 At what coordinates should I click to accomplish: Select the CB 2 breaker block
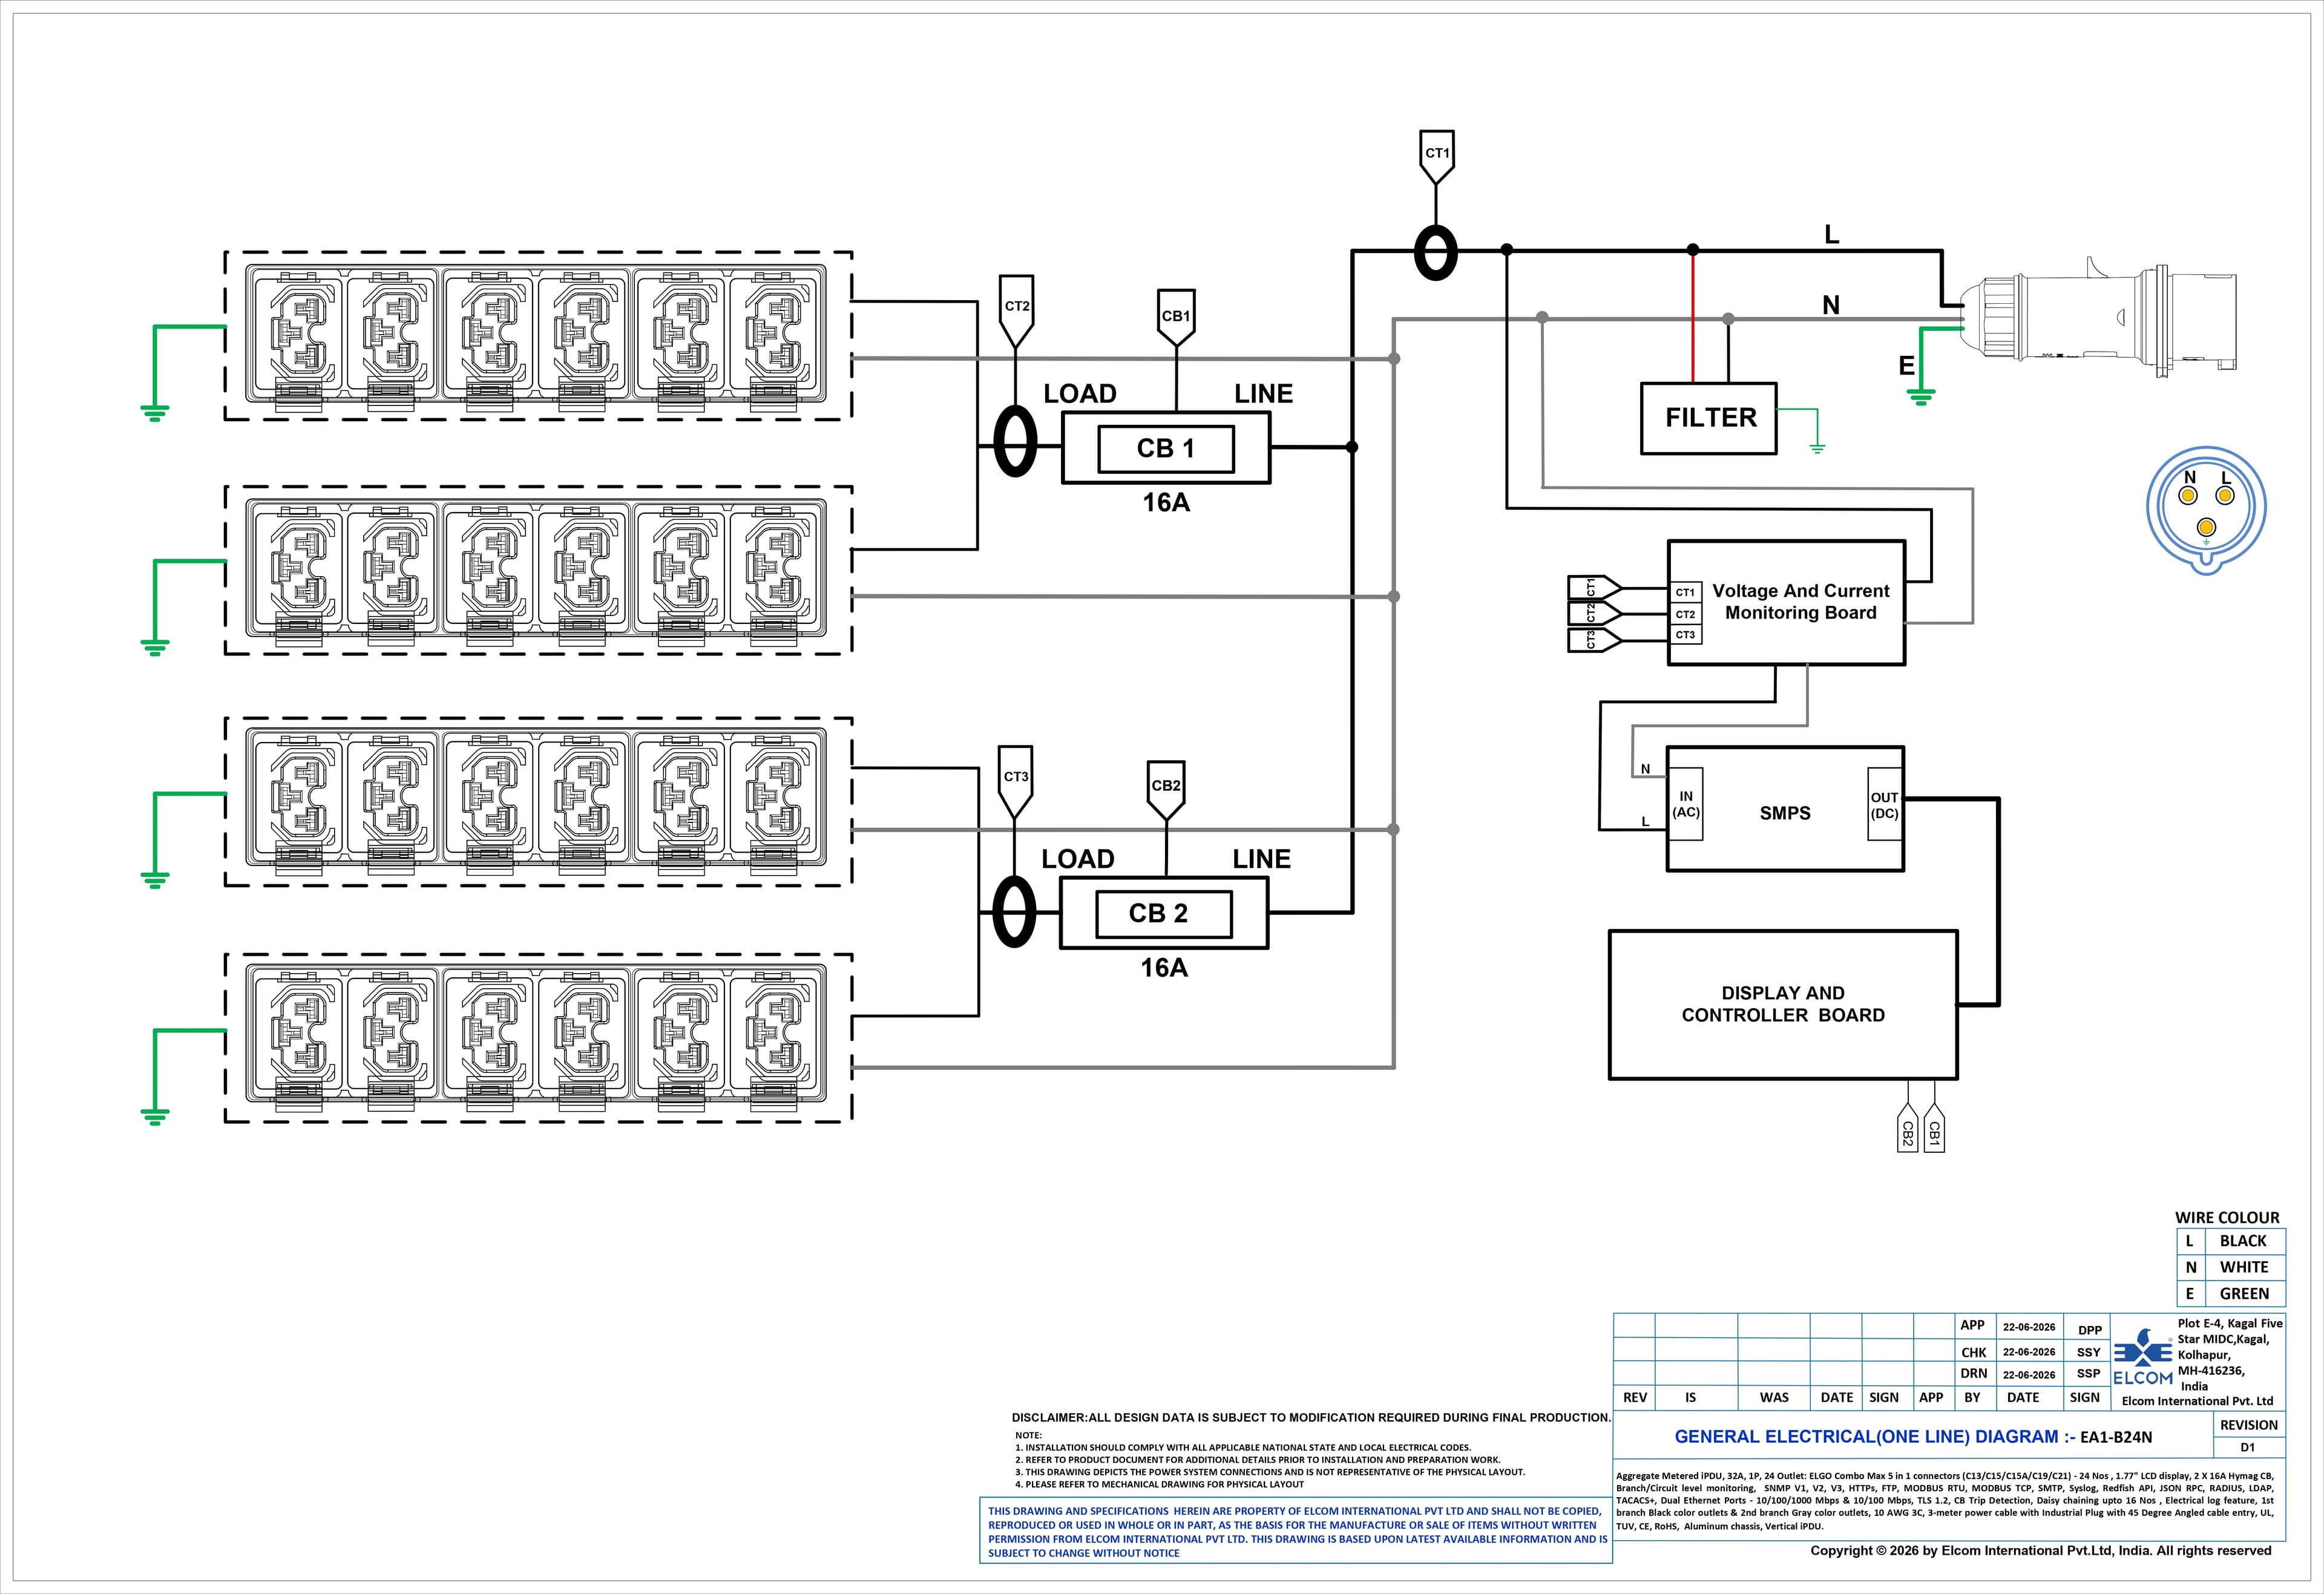pyautogui.click(x=1164, y=913)
